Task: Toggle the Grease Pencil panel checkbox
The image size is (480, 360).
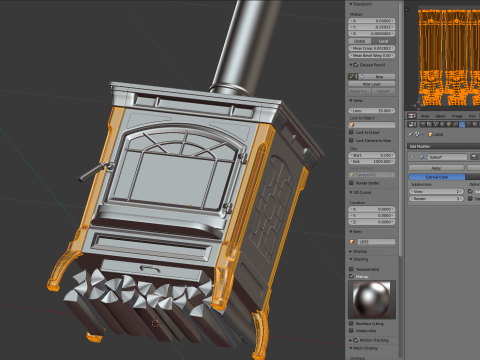Action: point(356,65)
